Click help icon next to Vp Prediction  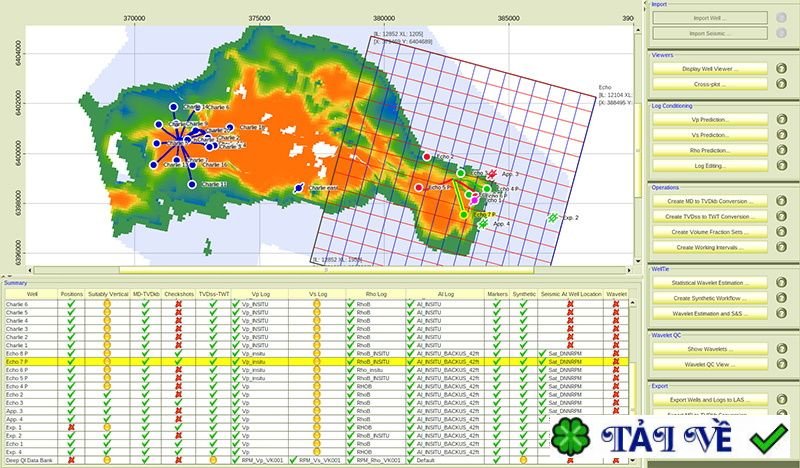pos(781,119)
